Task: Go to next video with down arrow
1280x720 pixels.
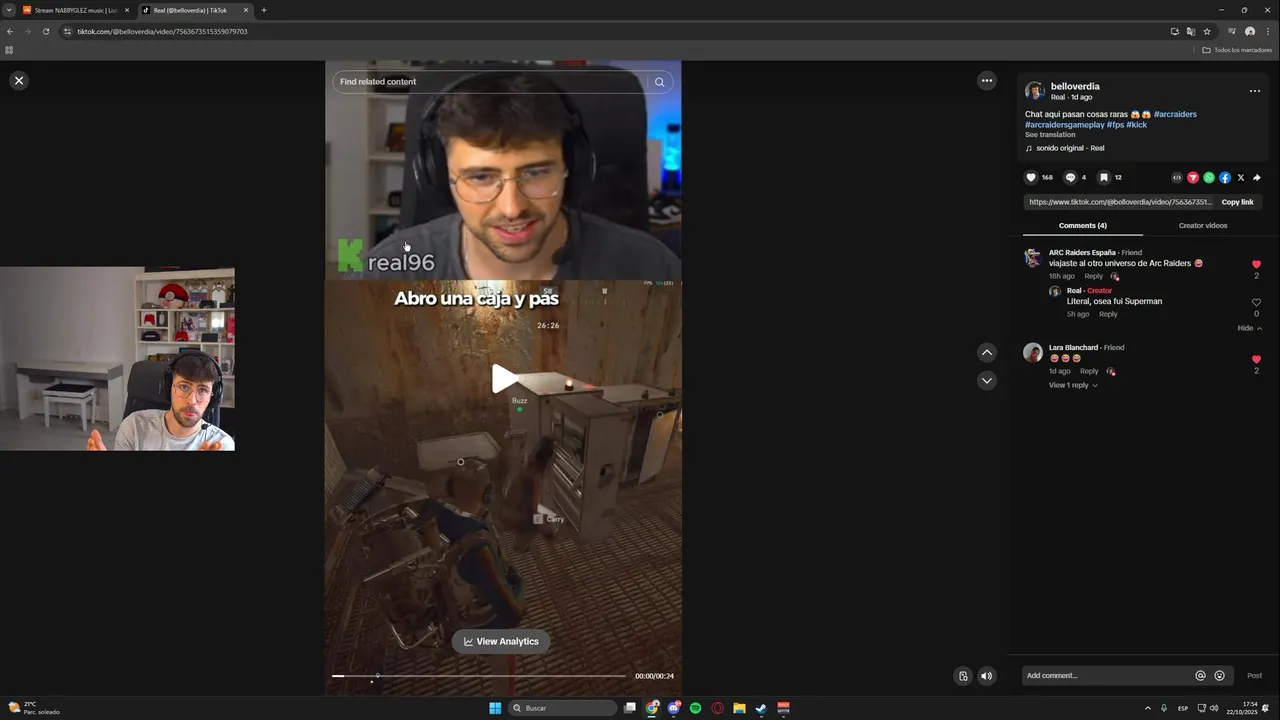Action: pyautogui.click(x=987, y=381)
